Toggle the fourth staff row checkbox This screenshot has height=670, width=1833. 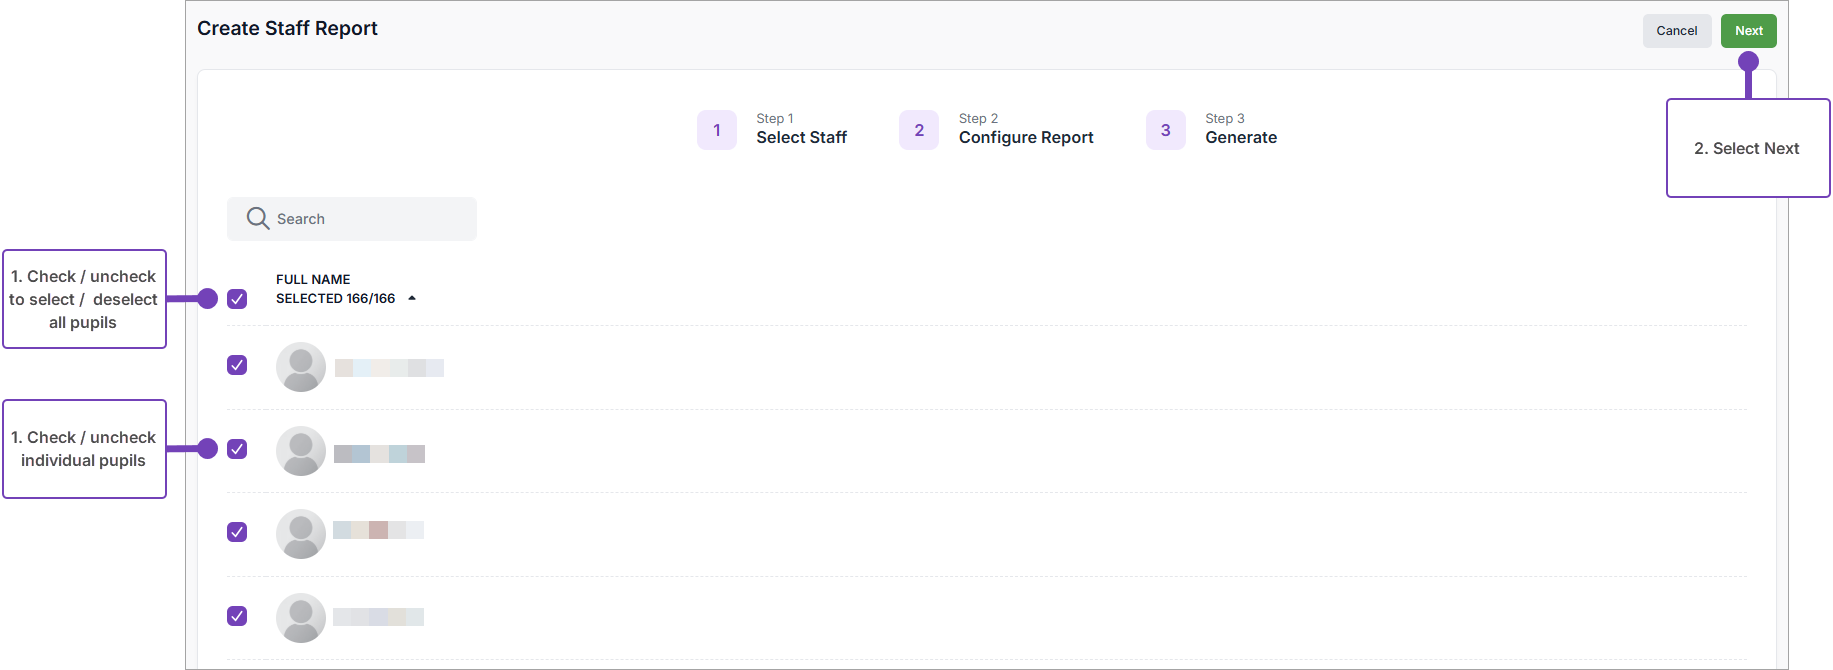point(237,616)
